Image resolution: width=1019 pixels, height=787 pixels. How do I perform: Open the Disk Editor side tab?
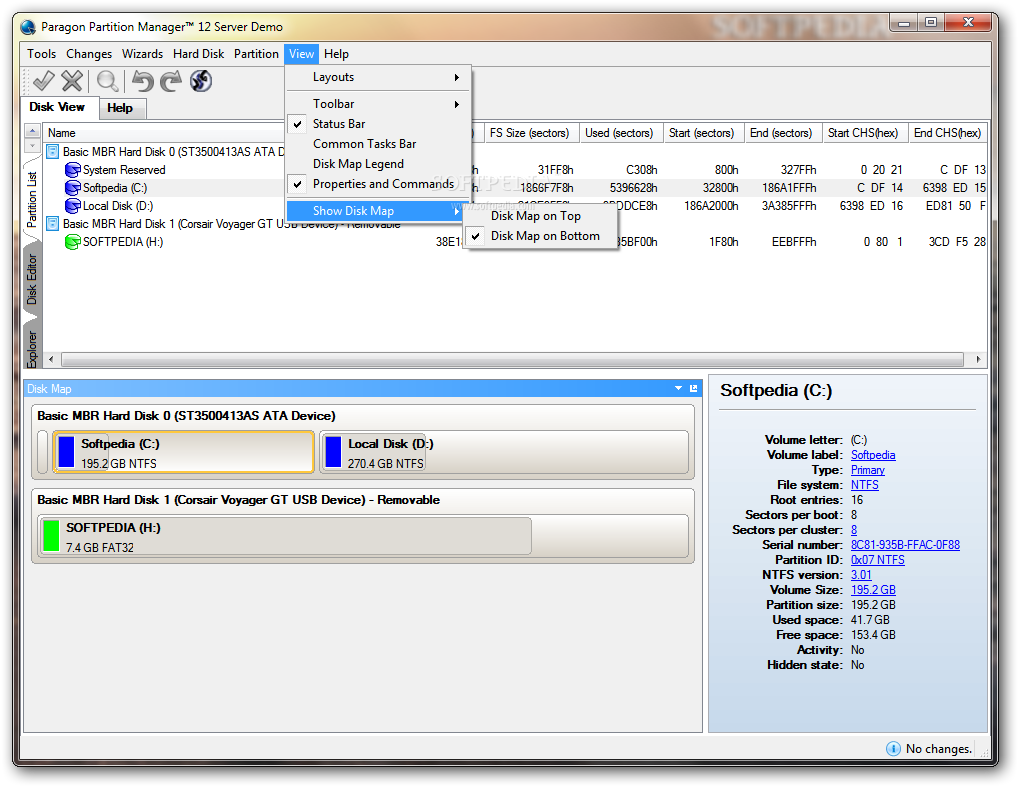tap(32, 279)
